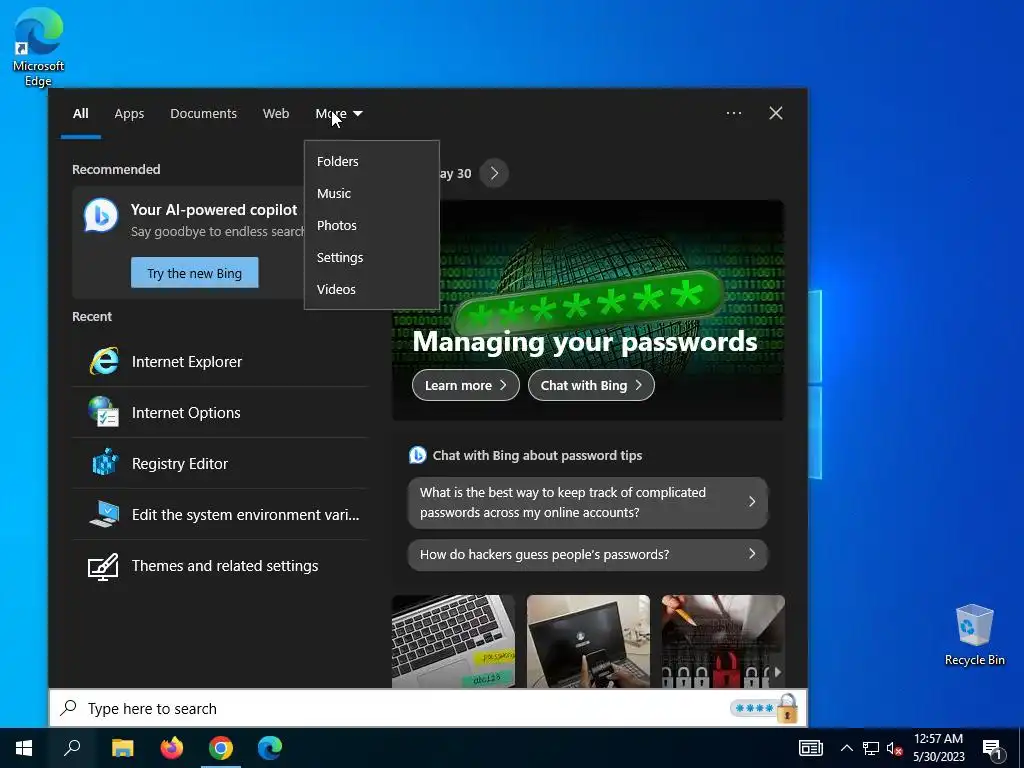Click the Learn more button
Viewport: 1024px width, 768px height.
[x=466, y=385]
